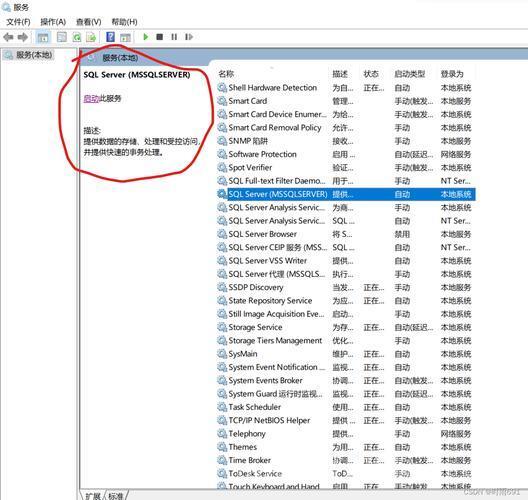Open the 文件(F) menu

[x=18, y=22]
